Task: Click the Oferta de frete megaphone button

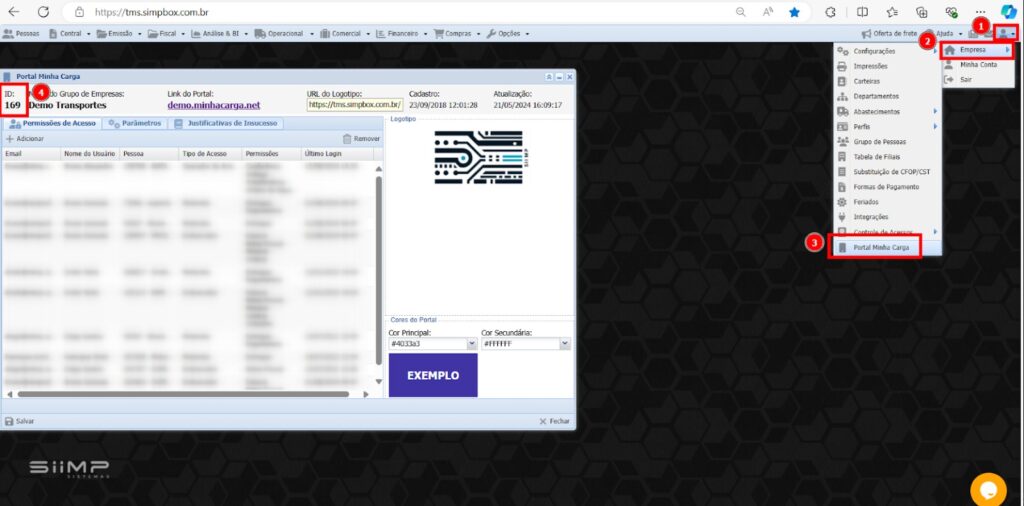Action: coord(889,33)
